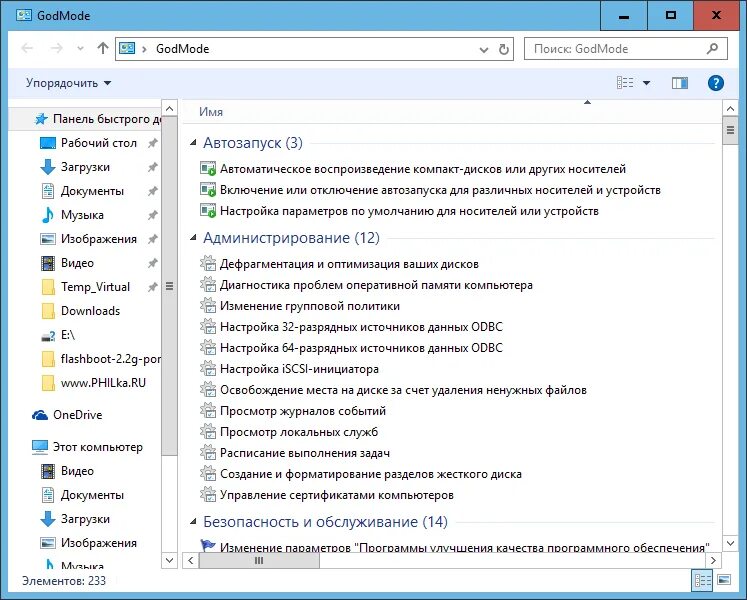The height and width of the screenshot is (600, 747).
Task: Open Рабочий стол in quick access
Action: tap(99, 142)
